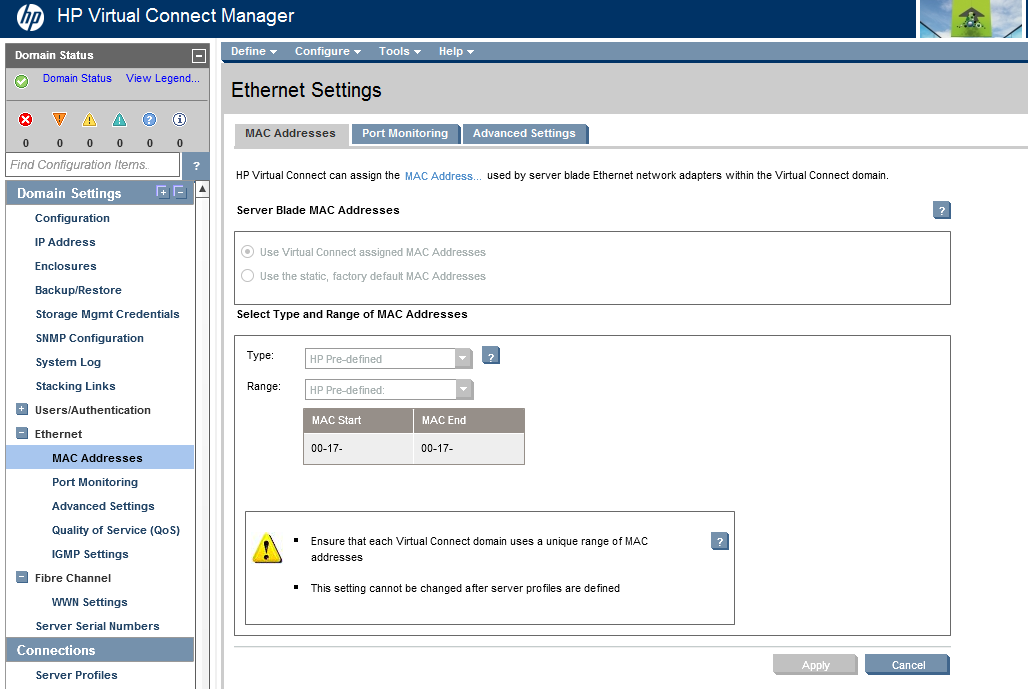Switch to the Advanced Settings tab
This screenshot has width=1028, height=689.
click(524, 134)
